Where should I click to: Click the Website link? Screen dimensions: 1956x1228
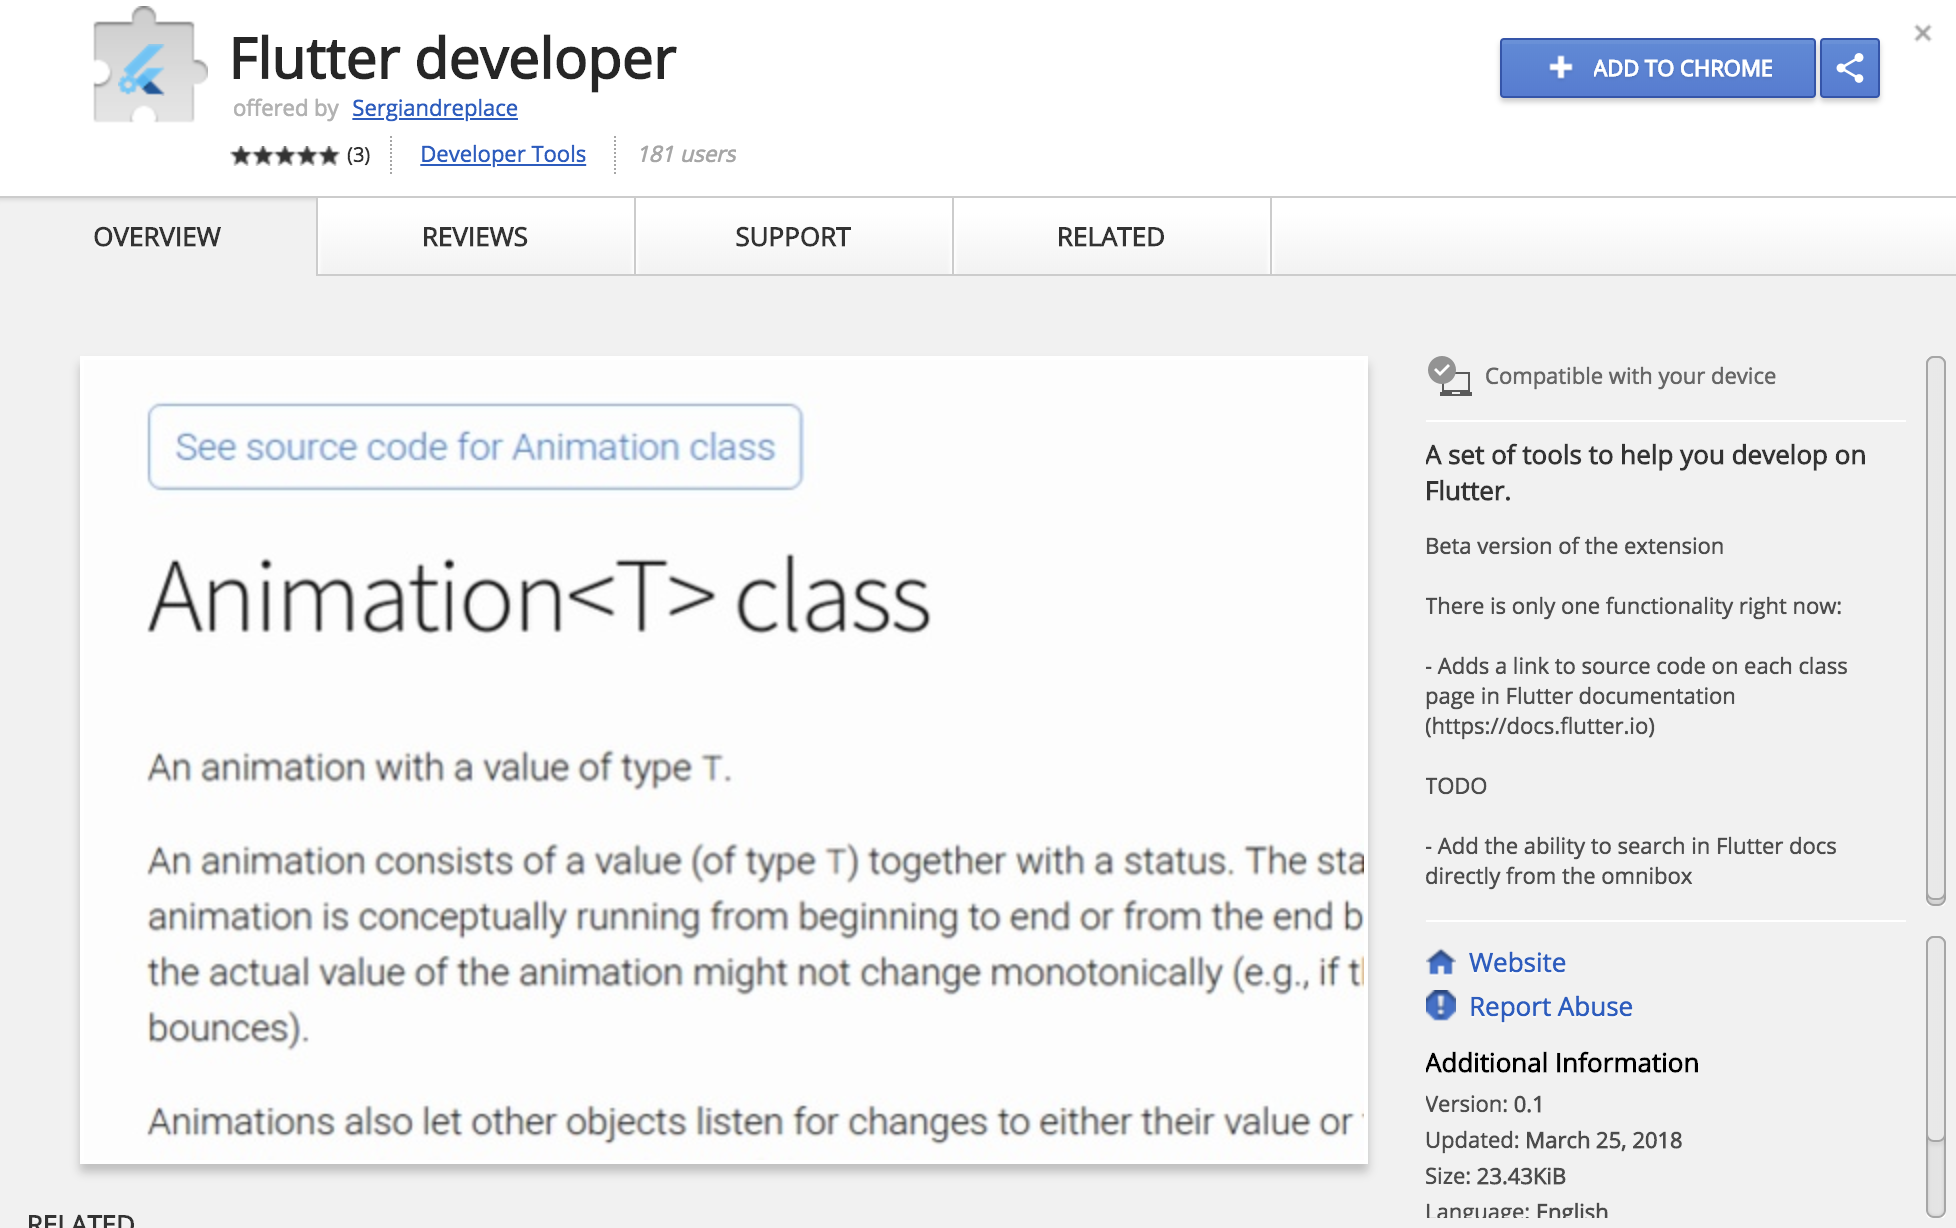pyautogui.click(x=1517, y=962)
